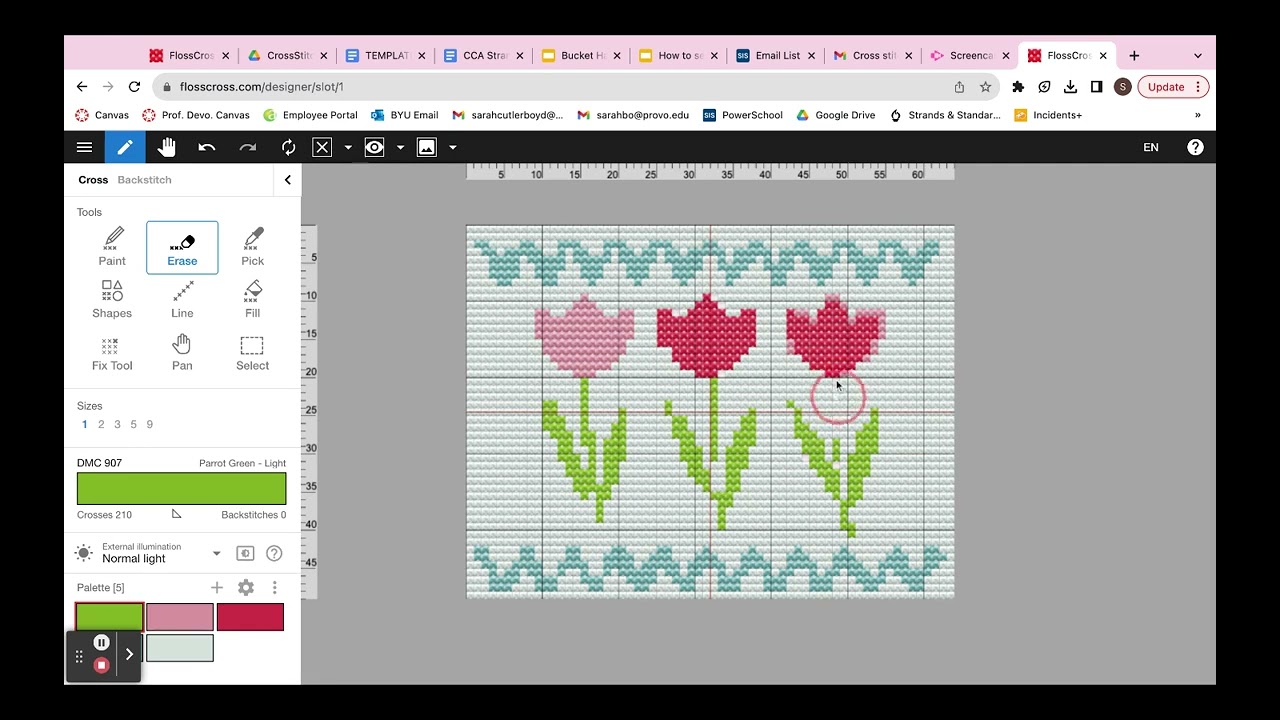Image resolution: width=1280 pixels, height=720 pixels.
Task: Redo the last undone action
Action: [248, 147]
